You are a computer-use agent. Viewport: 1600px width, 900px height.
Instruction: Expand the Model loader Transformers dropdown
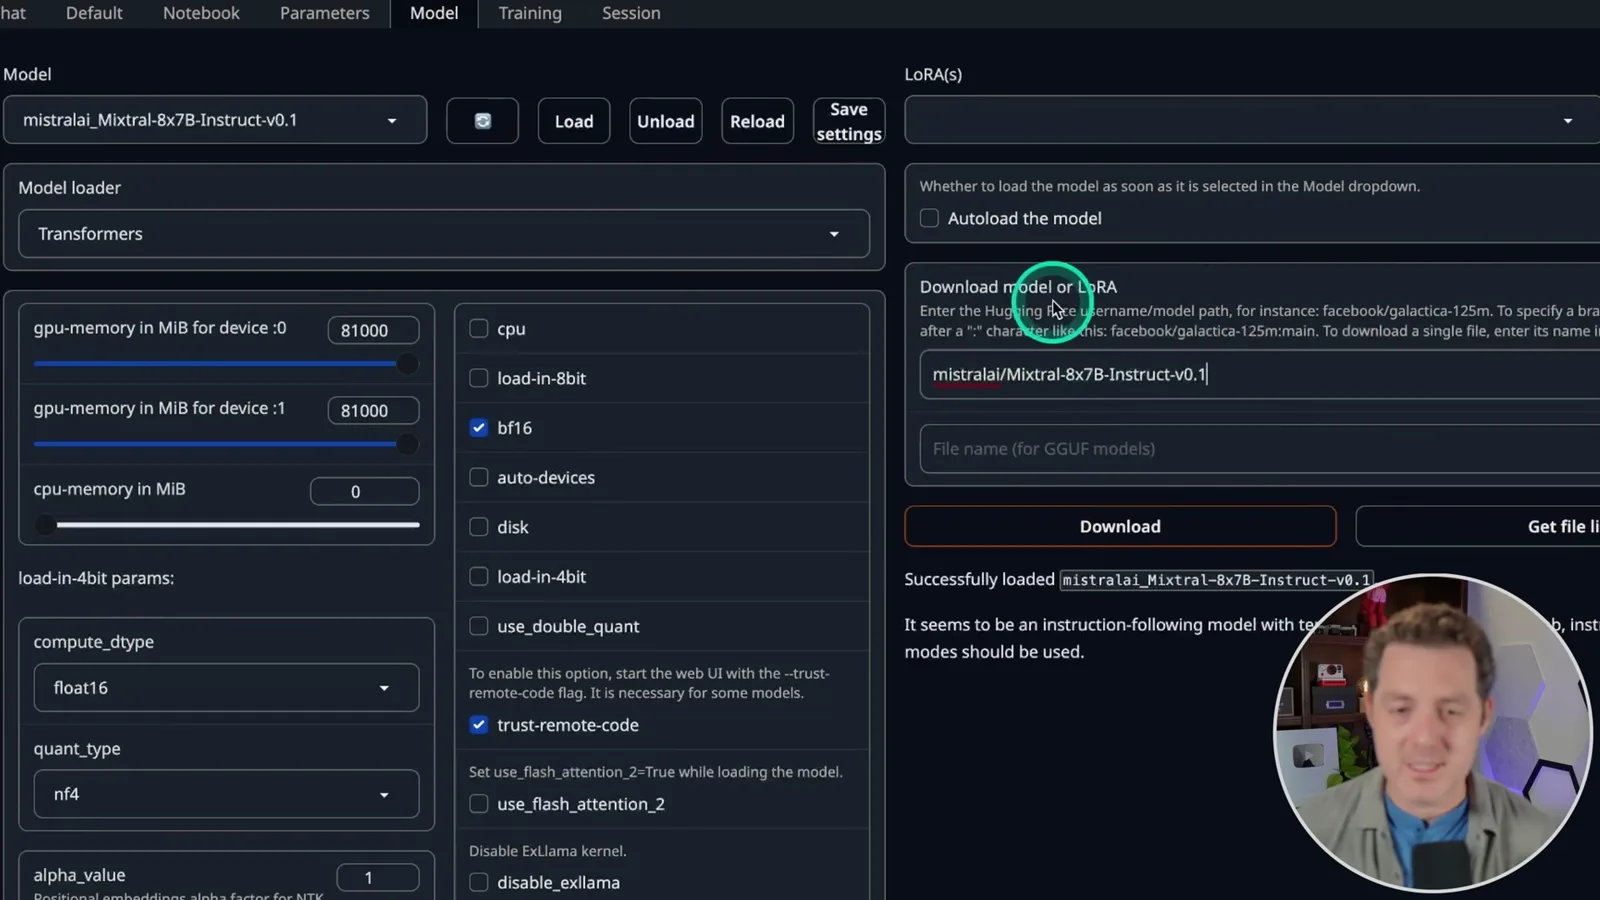(x=444, y=234)
